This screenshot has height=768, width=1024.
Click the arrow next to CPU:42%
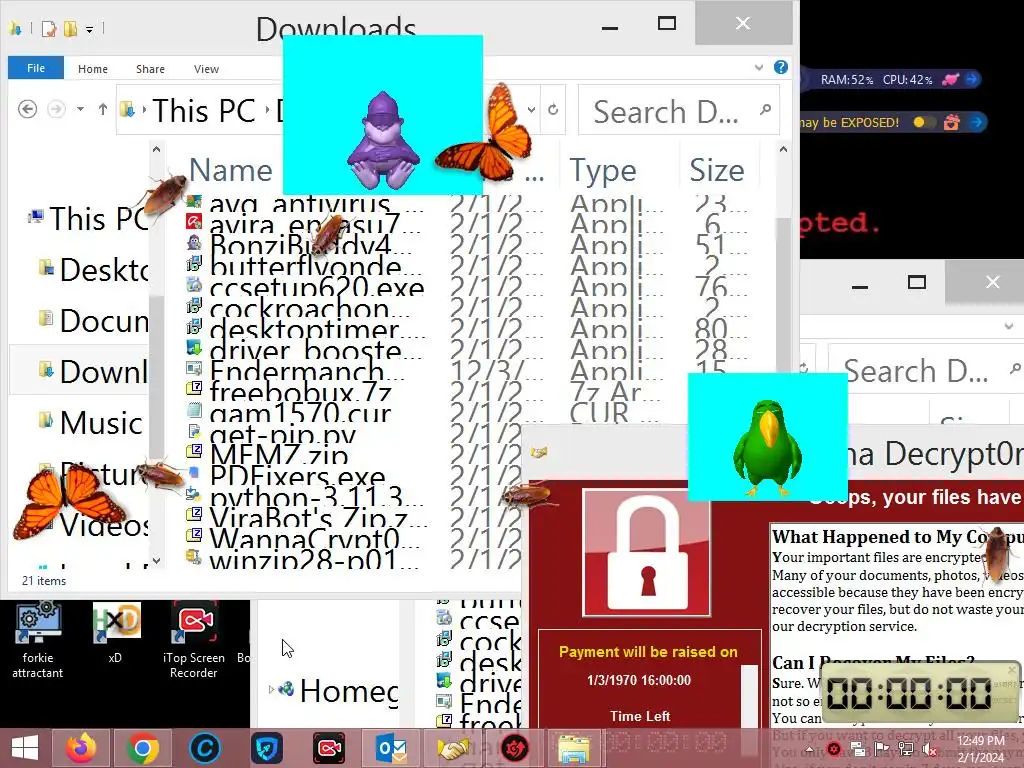[972, 79]
